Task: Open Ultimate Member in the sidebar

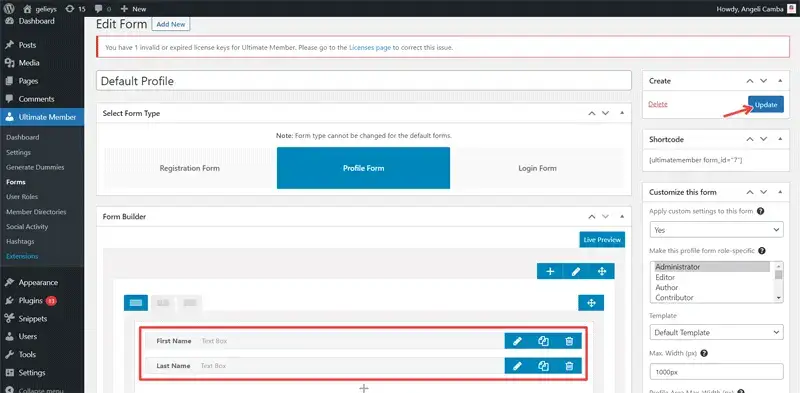Action: pos(42,117)
